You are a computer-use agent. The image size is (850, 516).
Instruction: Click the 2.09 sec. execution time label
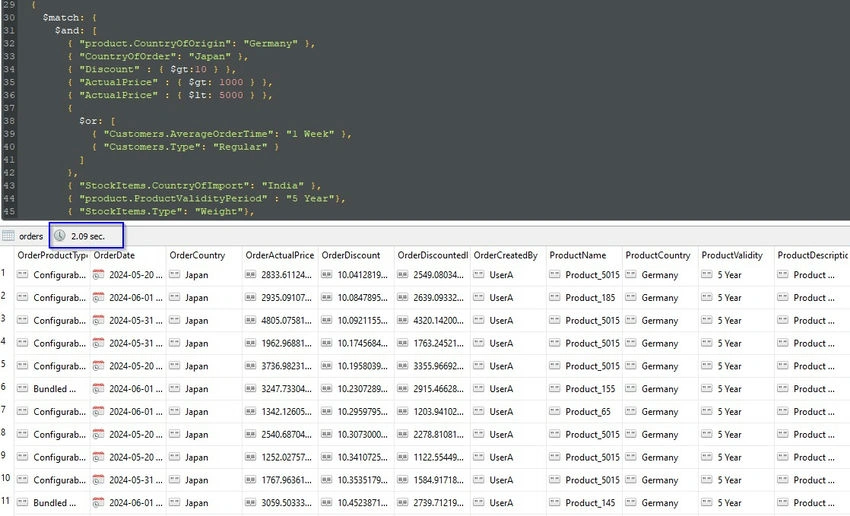[88, 236]
